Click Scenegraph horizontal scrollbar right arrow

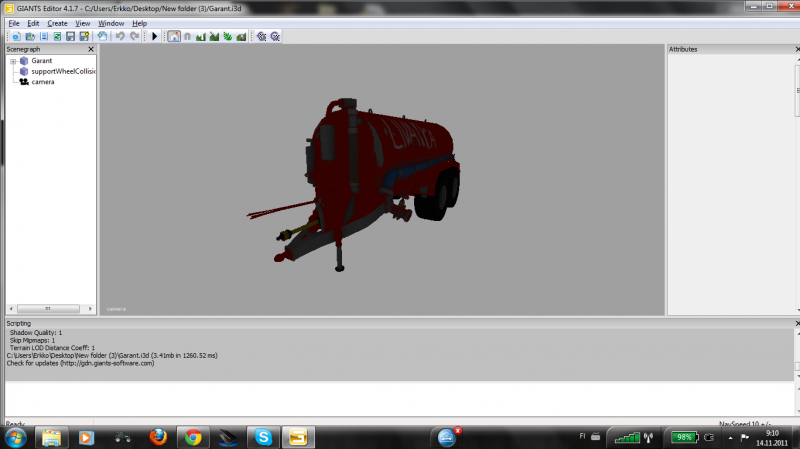90,309
